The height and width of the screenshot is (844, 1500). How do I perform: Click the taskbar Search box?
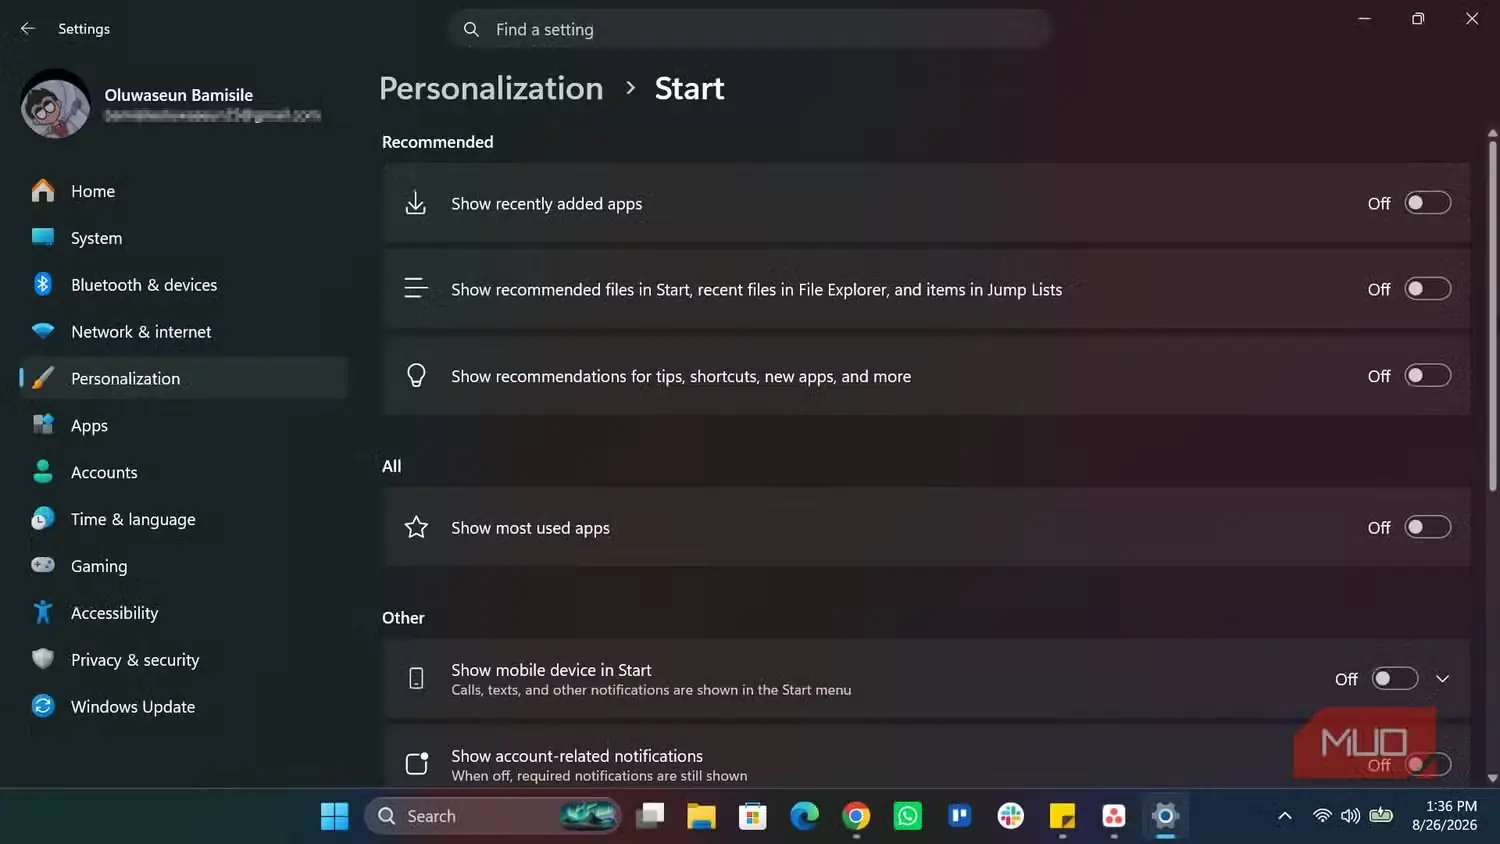492,816
